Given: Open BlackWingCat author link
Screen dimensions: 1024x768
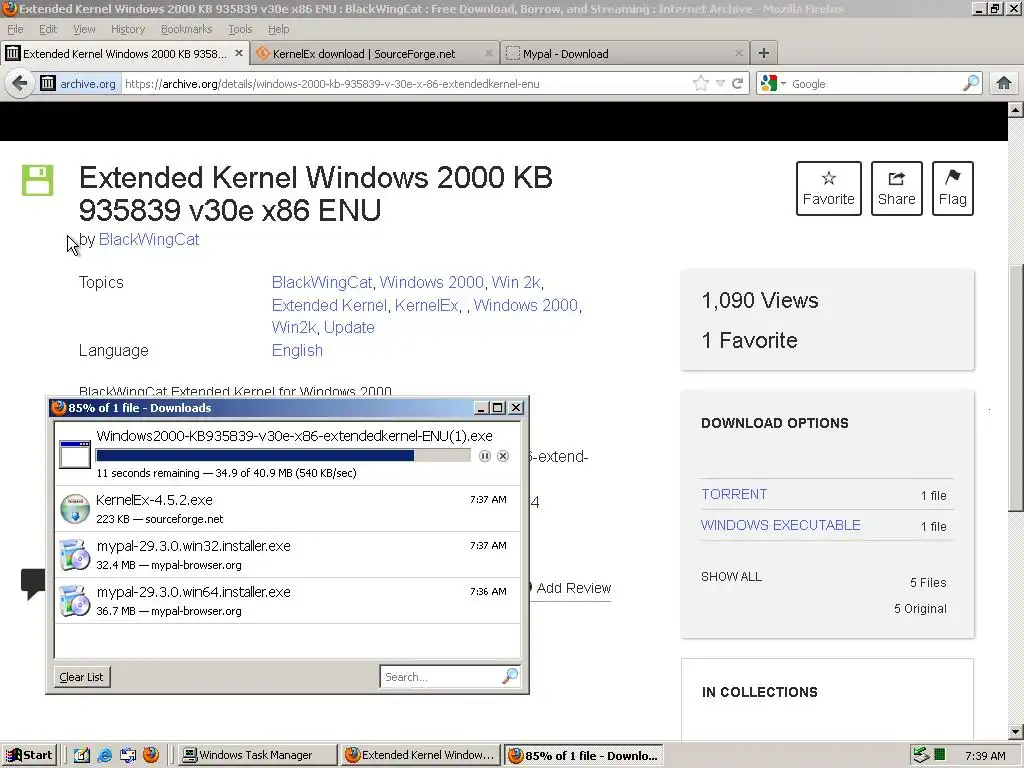Looking at the screenshot, I should pyautogui.click(x=149, y=240).
